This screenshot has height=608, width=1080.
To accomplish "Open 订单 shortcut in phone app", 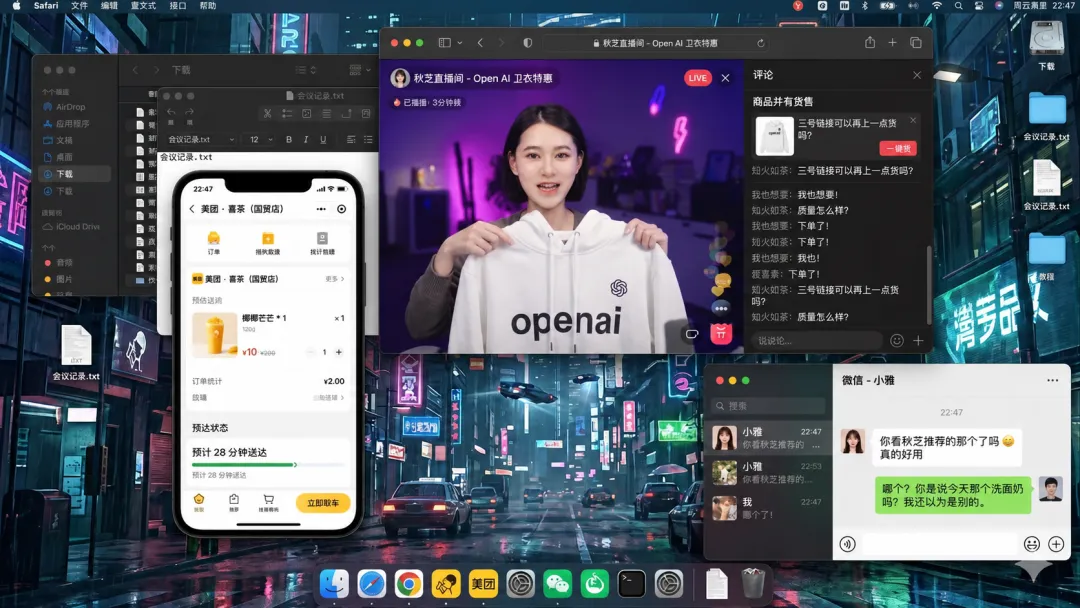I will tap(214, 242).
